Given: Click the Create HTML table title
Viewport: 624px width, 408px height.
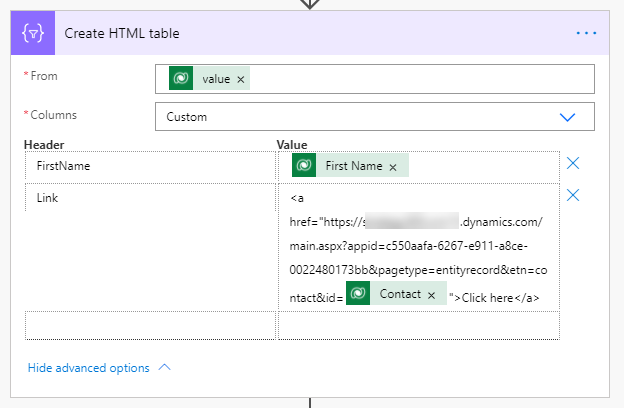Looking at the screenshot, I should [122, 33].
